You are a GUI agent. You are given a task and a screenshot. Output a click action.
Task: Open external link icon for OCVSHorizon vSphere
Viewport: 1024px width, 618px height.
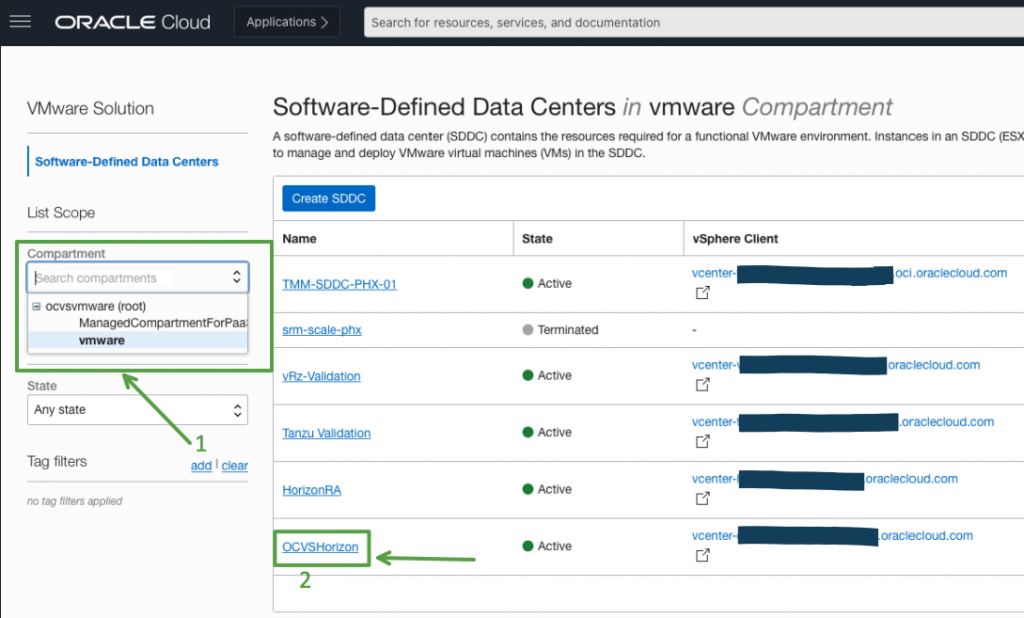(x=702, y=556)
